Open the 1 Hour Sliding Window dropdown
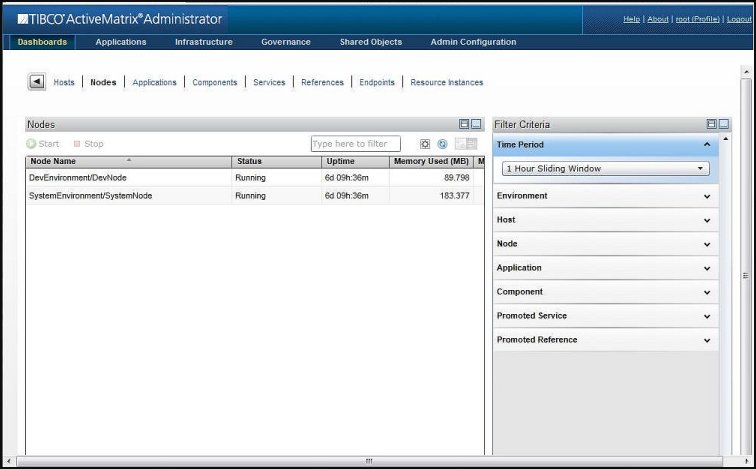 click(x=605, y=169)
